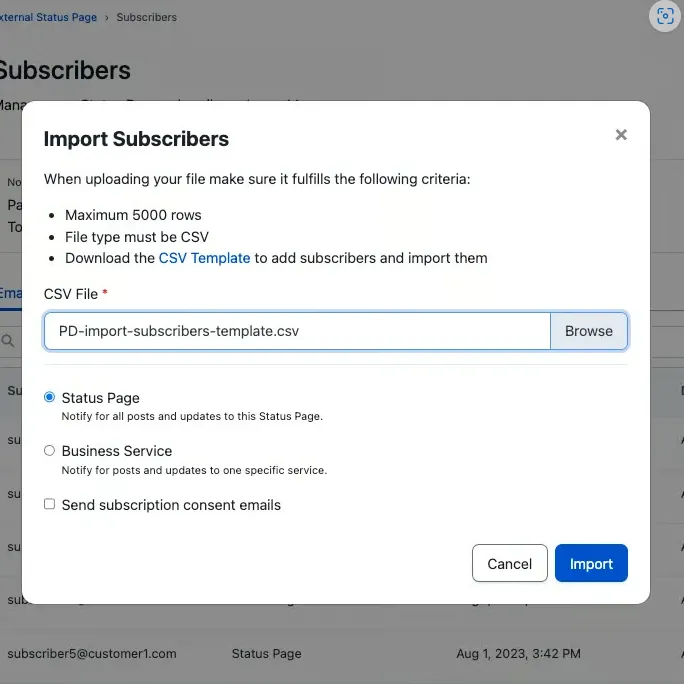Go to External Status Page breadcrumb
Screen dimensions: 684x684
[48, 17]
